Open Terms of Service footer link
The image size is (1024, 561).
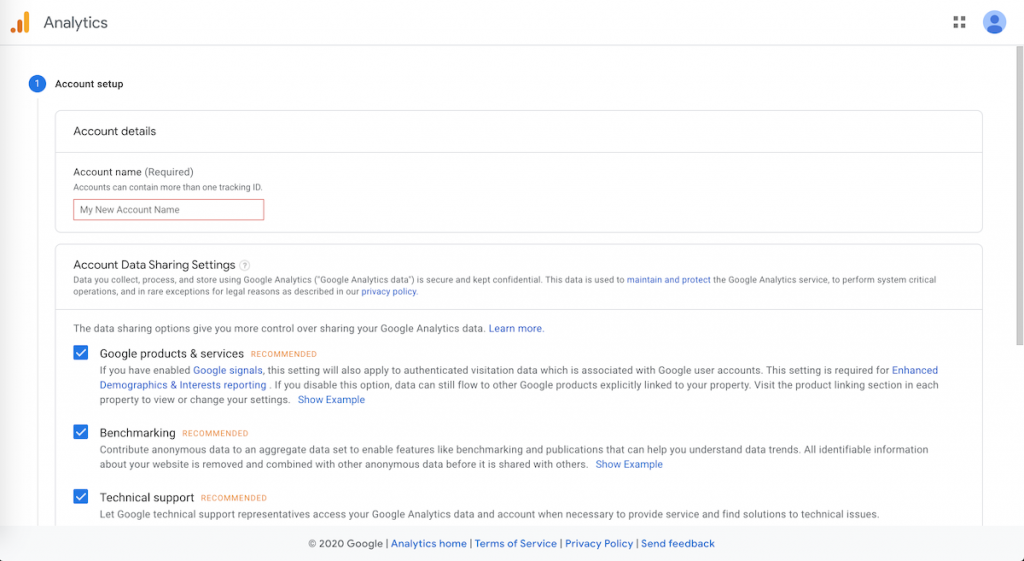pyautogui.click(x=515, y=544)
